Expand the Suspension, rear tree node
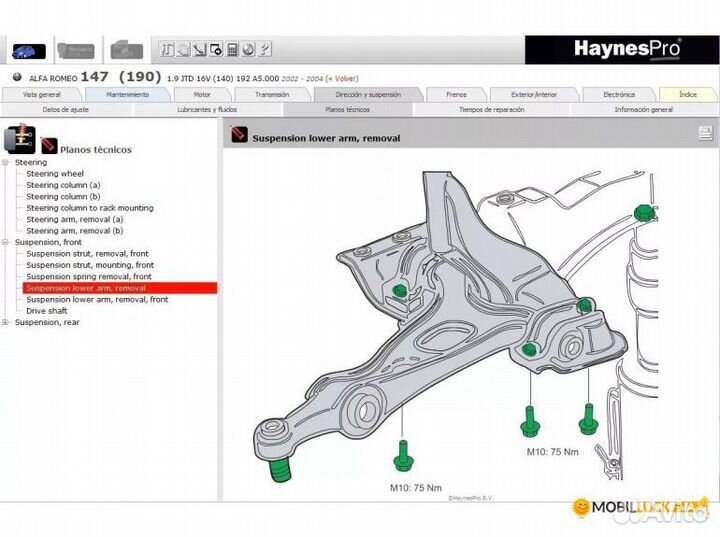The image size is (720, 537). coord(6,322)
